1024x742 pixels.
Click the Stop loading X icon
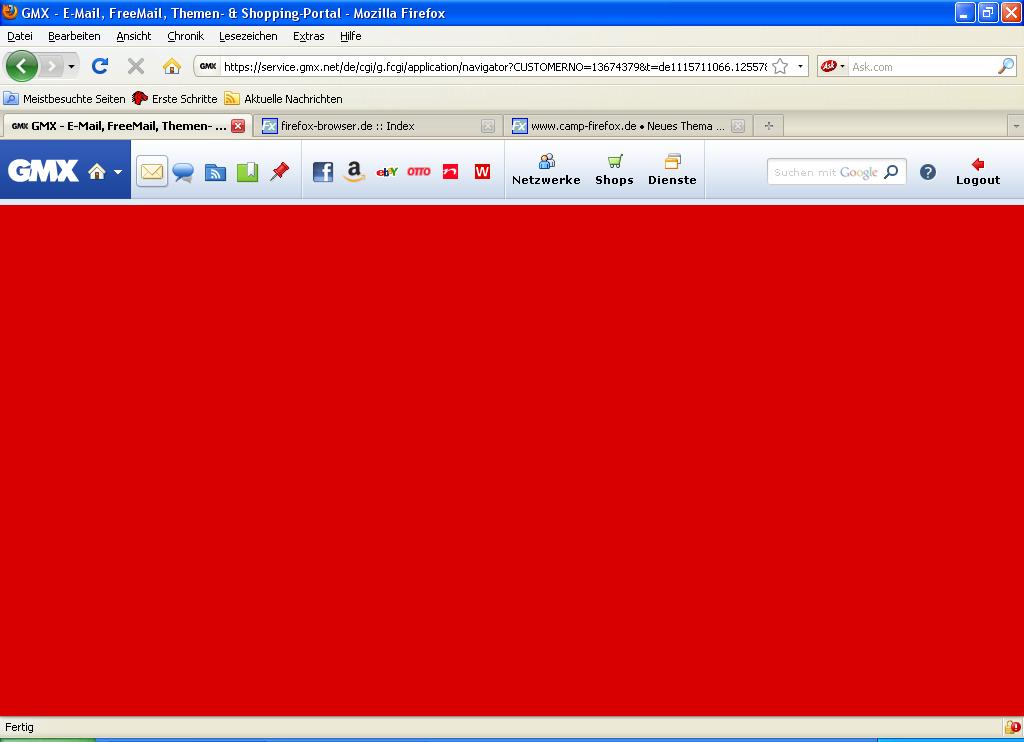136,66
